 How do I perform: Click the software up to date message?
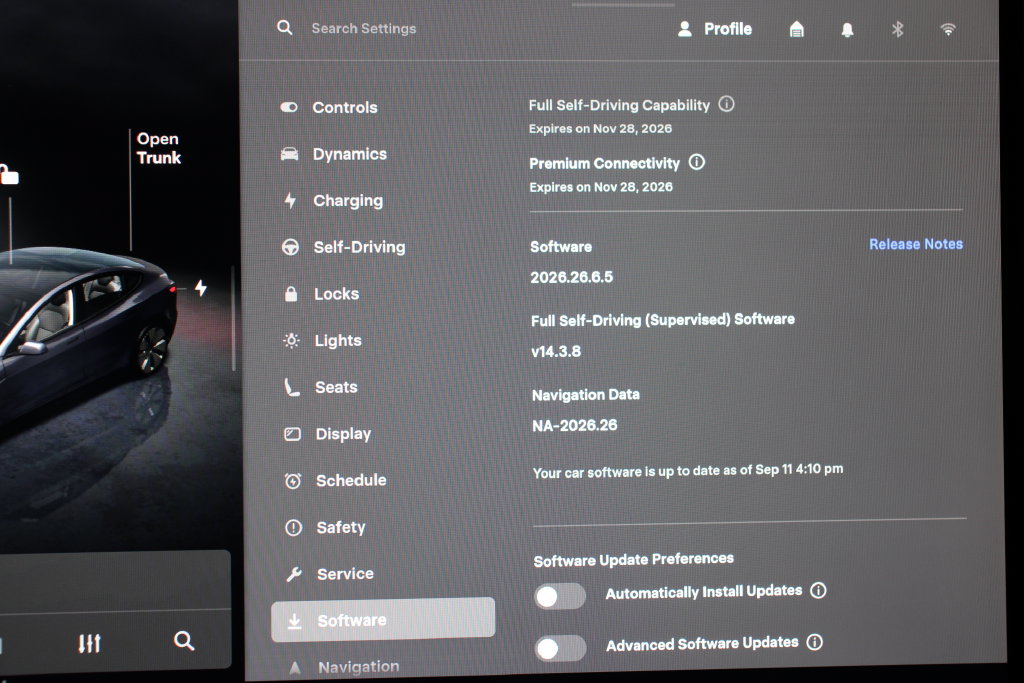(x=688, y=471)
